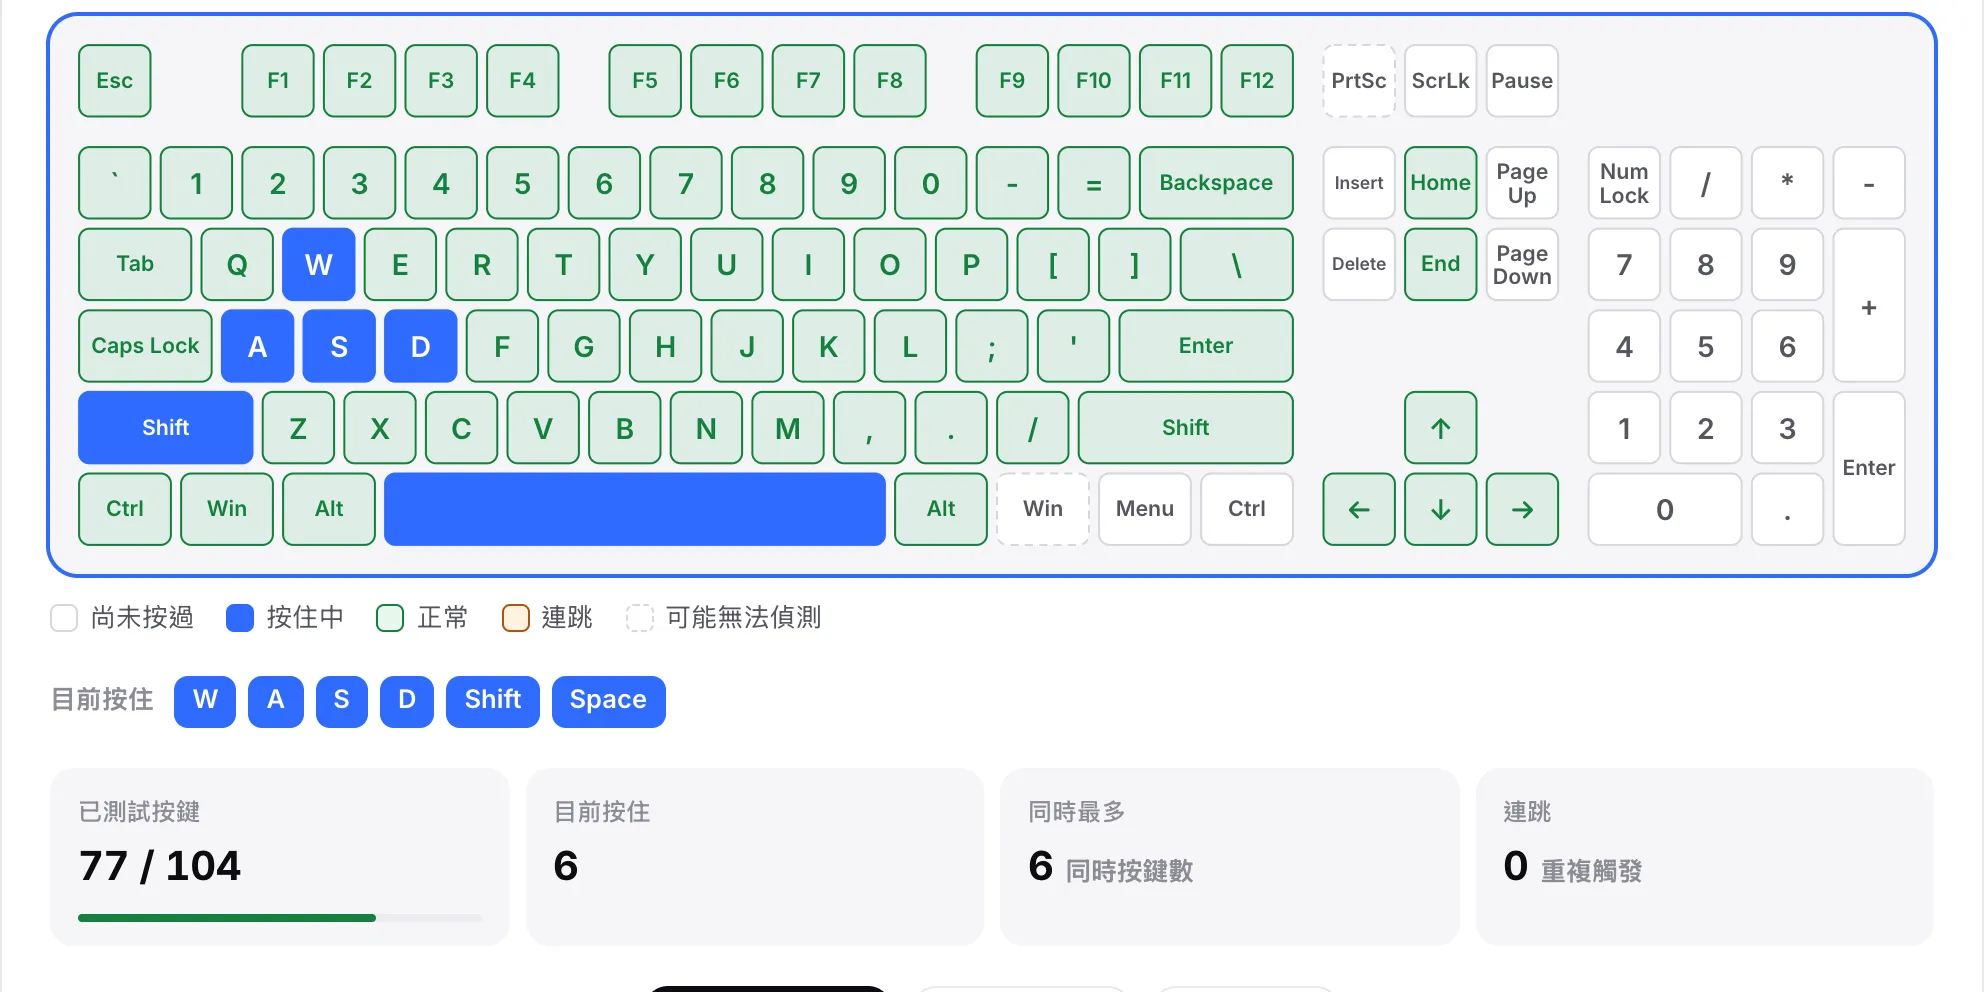Click the 'W' chip in currently held list
The width and height of the screenshot is (1984, 992).
[x=205, y=701]
